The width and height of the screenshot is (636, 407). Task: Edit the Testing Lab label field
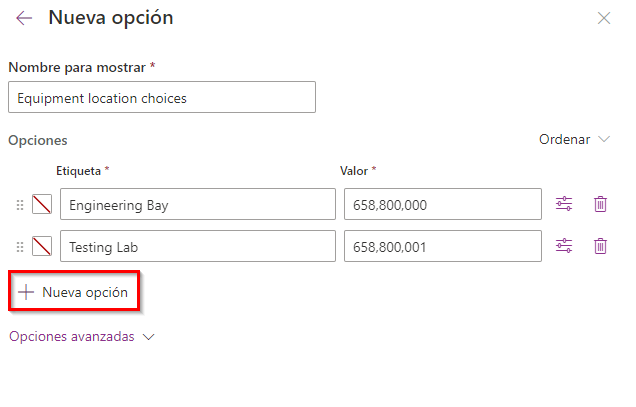pos(198,246)
